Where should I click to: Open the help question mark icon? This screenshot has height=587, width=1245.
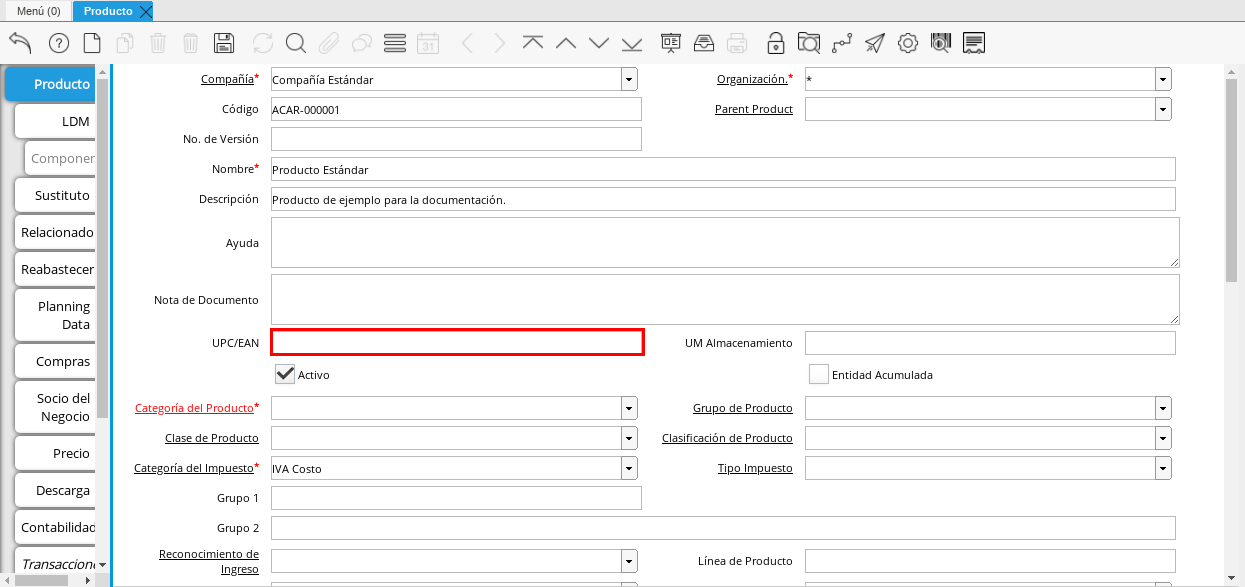58,43
